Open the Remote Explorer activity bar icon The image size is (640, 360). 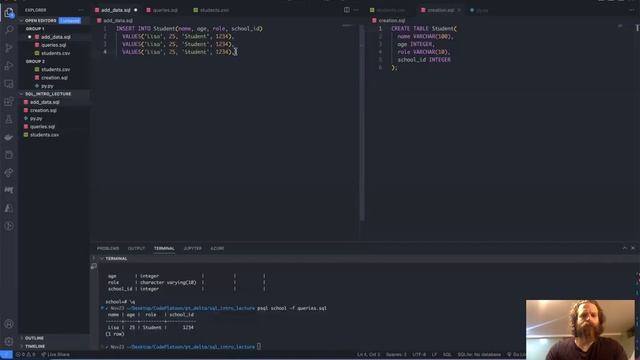click(9, 84)
